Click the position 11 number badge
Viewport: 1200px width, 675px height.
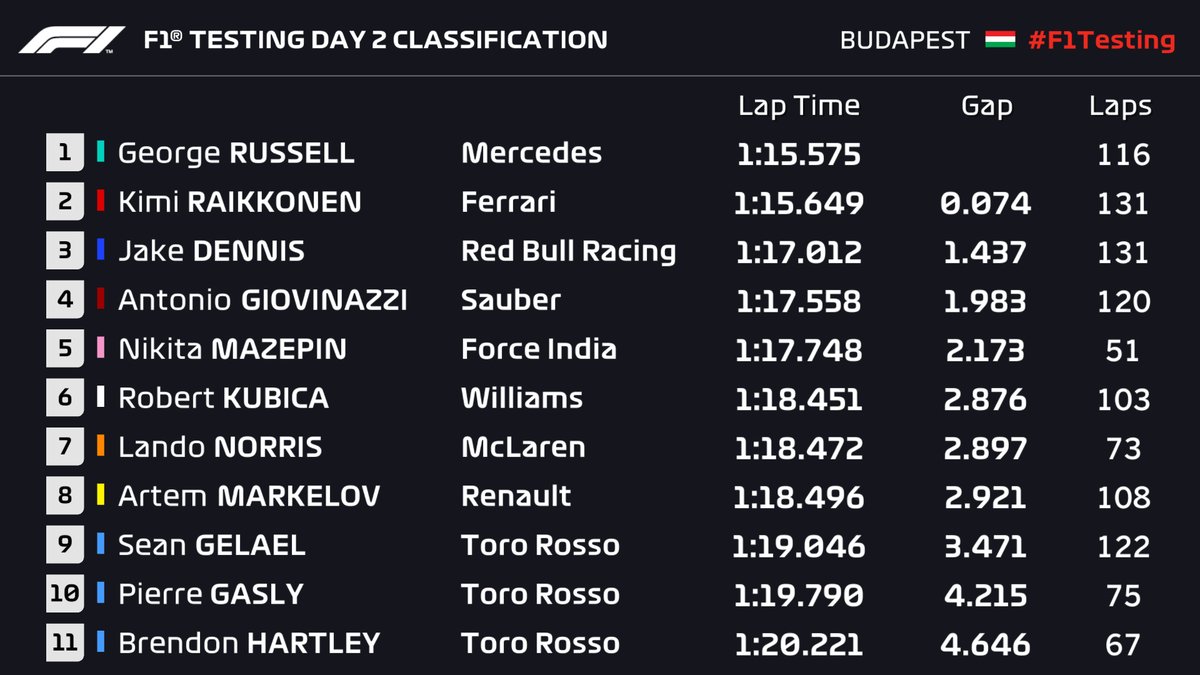64,643
